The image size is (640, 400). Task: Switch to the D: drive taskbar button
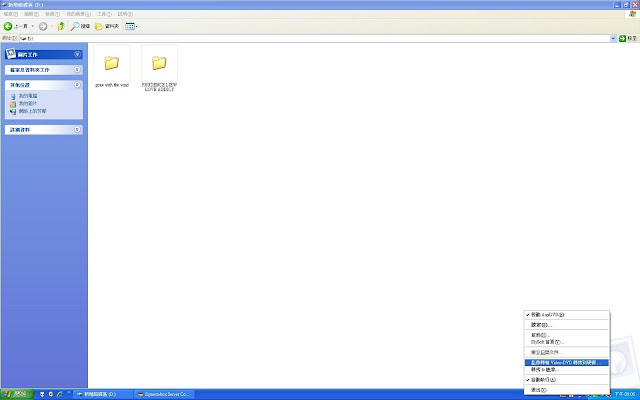coord(103,394)
